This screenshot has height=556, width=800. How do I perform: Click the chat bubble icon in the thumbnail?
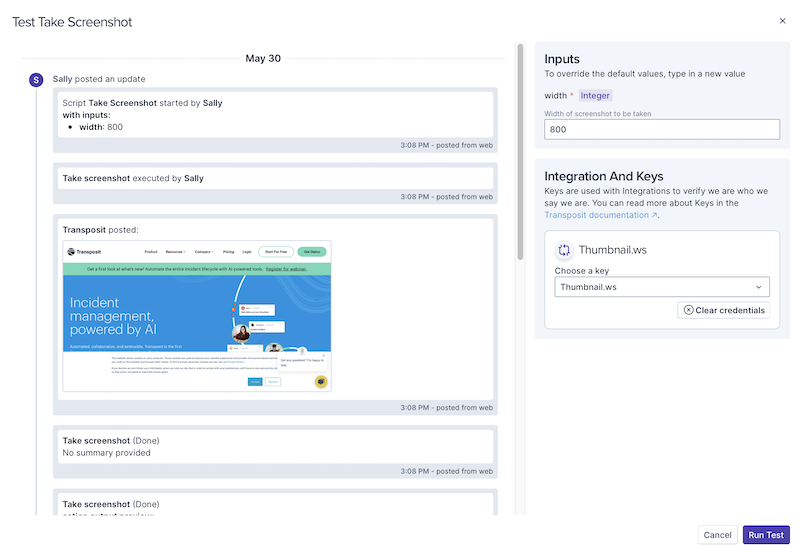point(321,381)
